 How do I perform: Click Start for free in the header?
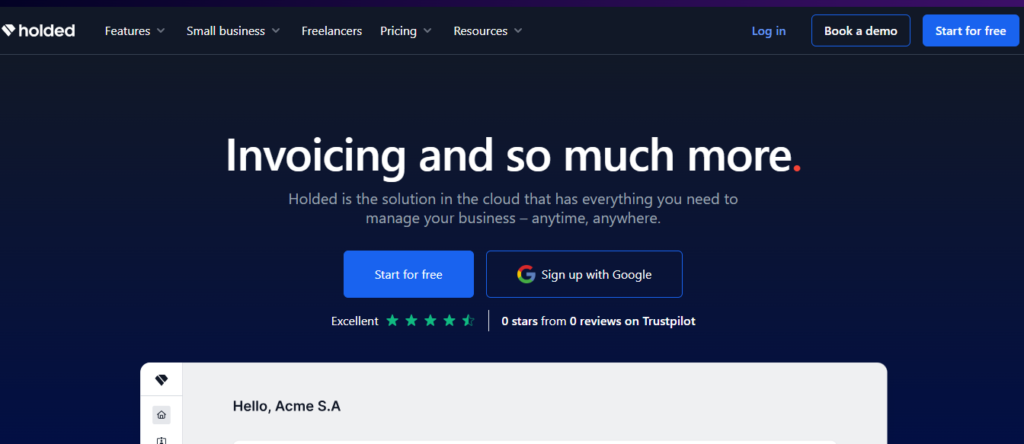pyautogui.click(x=970, y=31)
